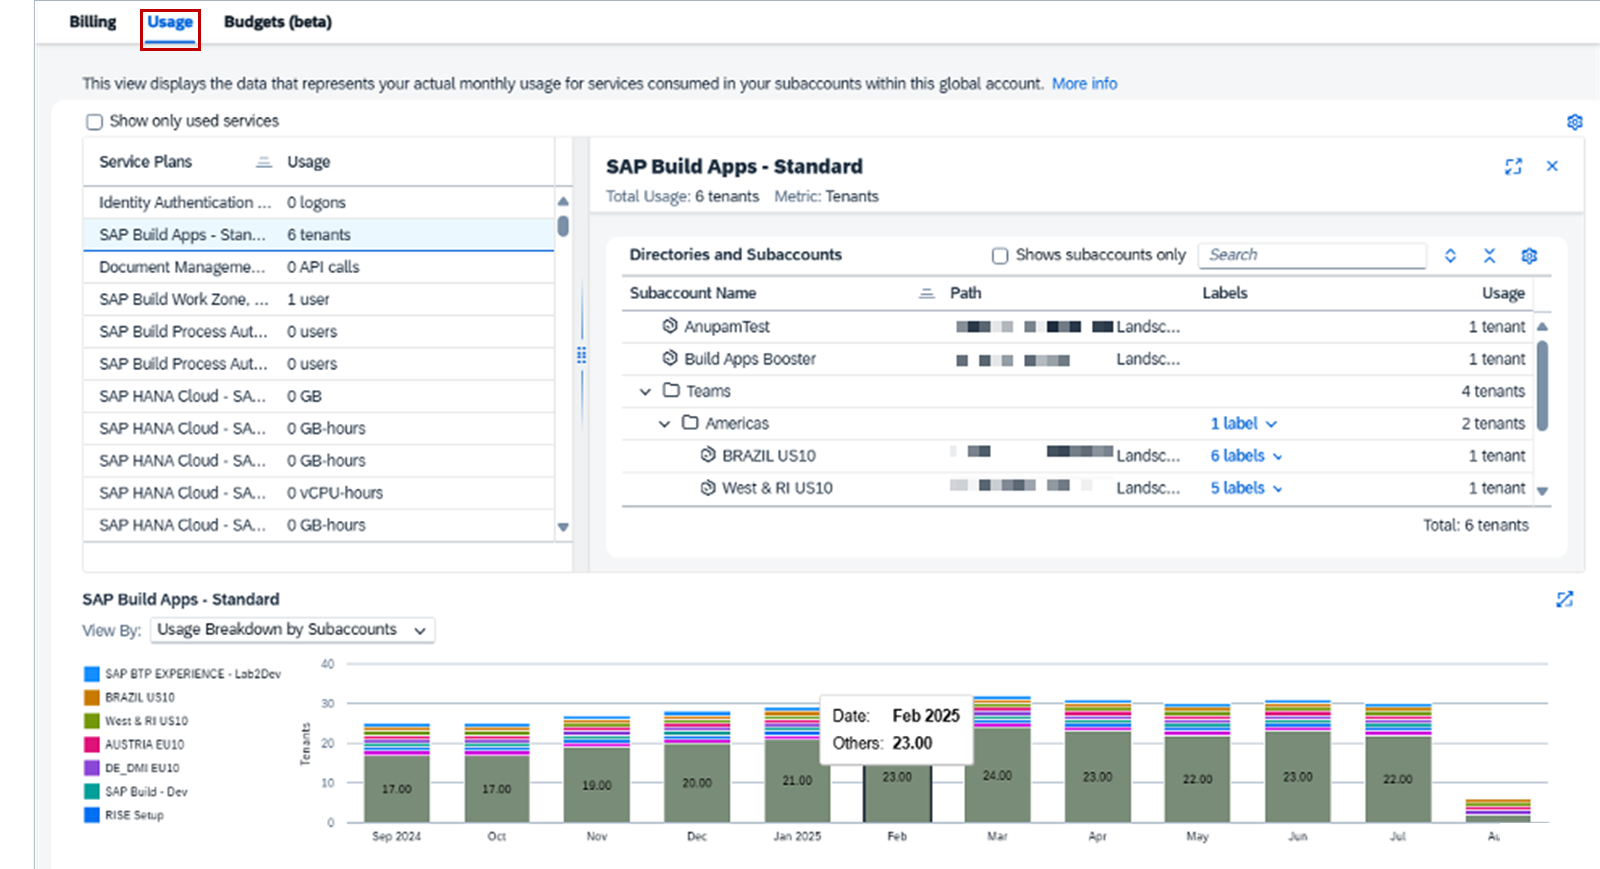Click scroll down arrow of service plans list
This screenshot has height=869, width=1600.
563,527
